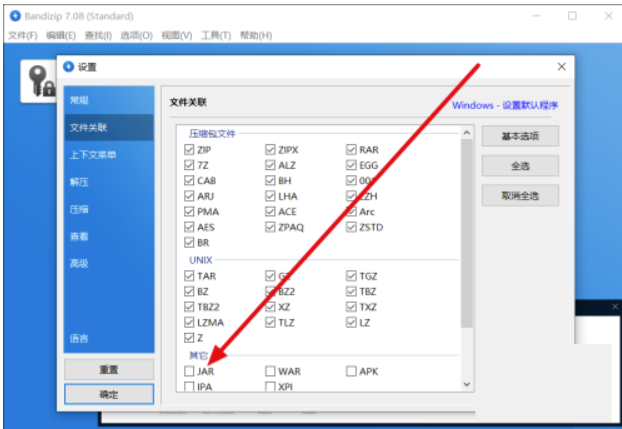Screen dimensions: 622x429
Task: Uncheck the LHA checkbox
Action: coord(270,196)
